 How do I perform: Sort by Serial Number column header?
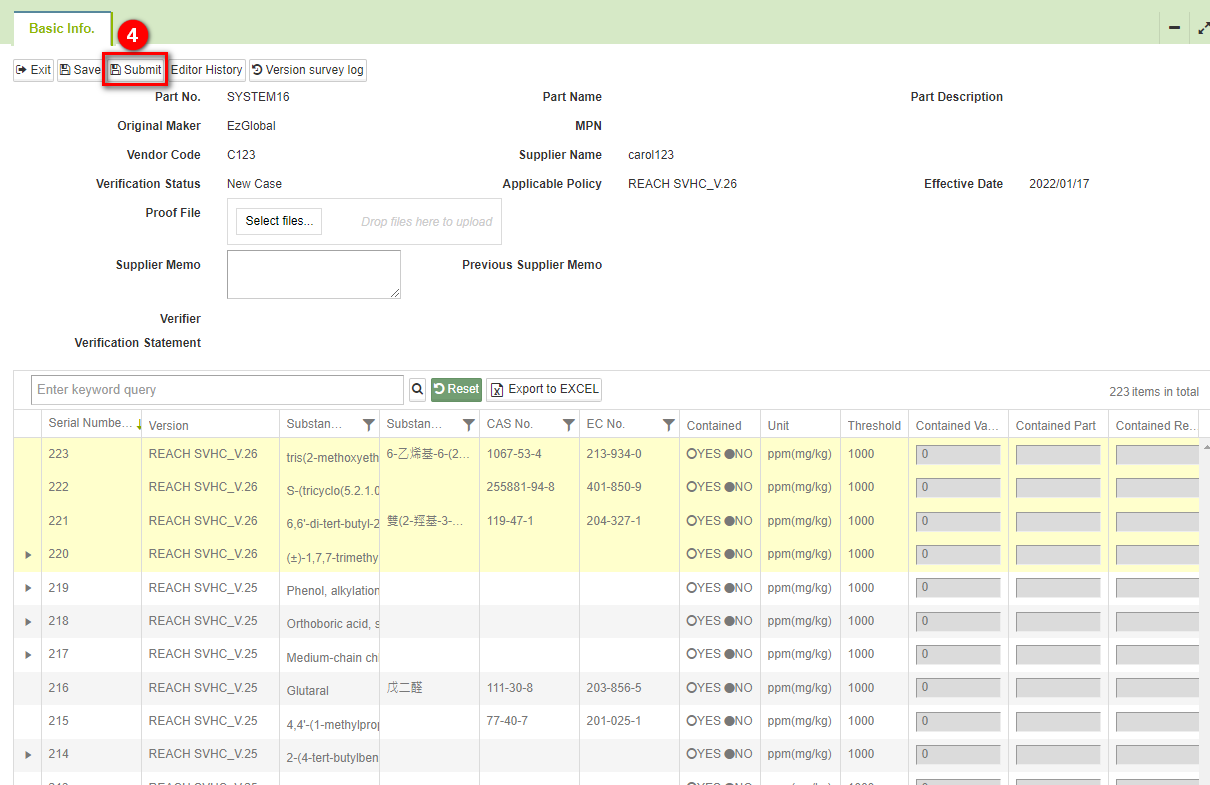(88, 424)
